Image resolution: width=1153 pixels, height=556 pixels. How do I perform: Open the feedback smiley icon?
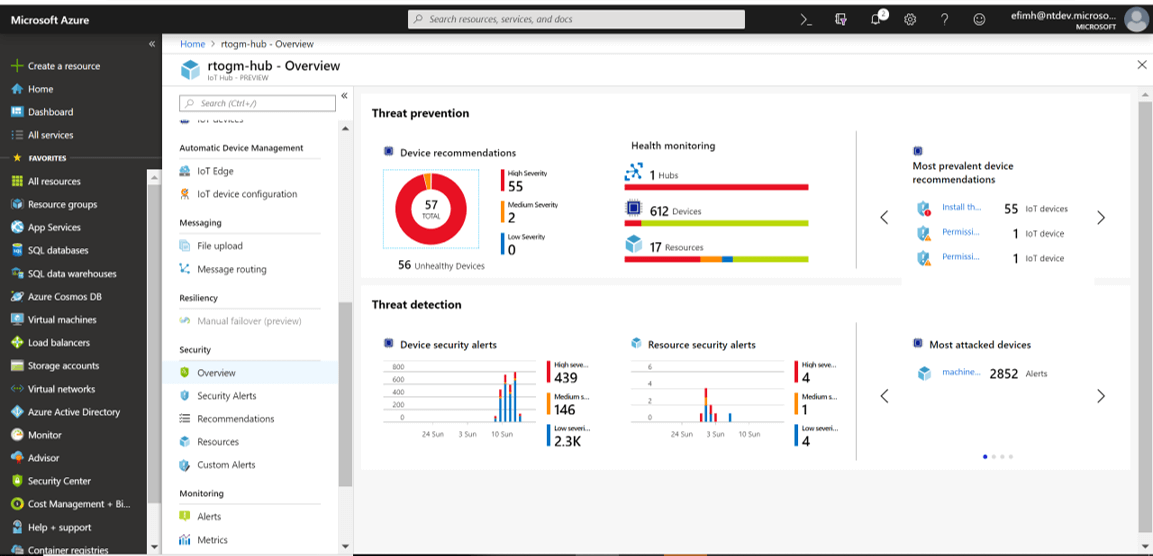(979, 19)
